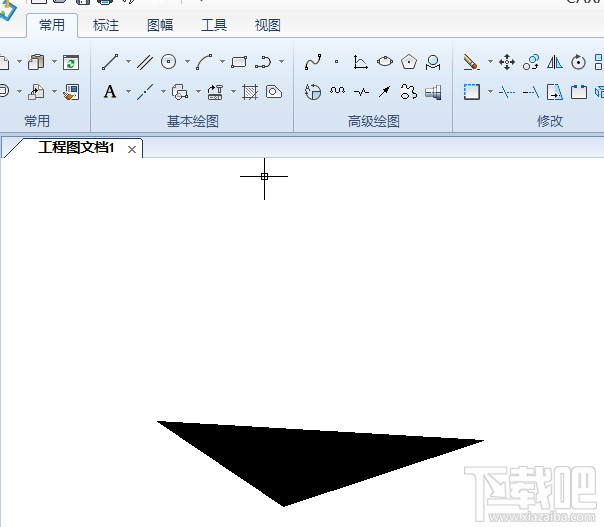The height and width of the screenshot is (527, 604).
Task: Open the 工具 ribbon tab
Action: (x=214, y=25)
